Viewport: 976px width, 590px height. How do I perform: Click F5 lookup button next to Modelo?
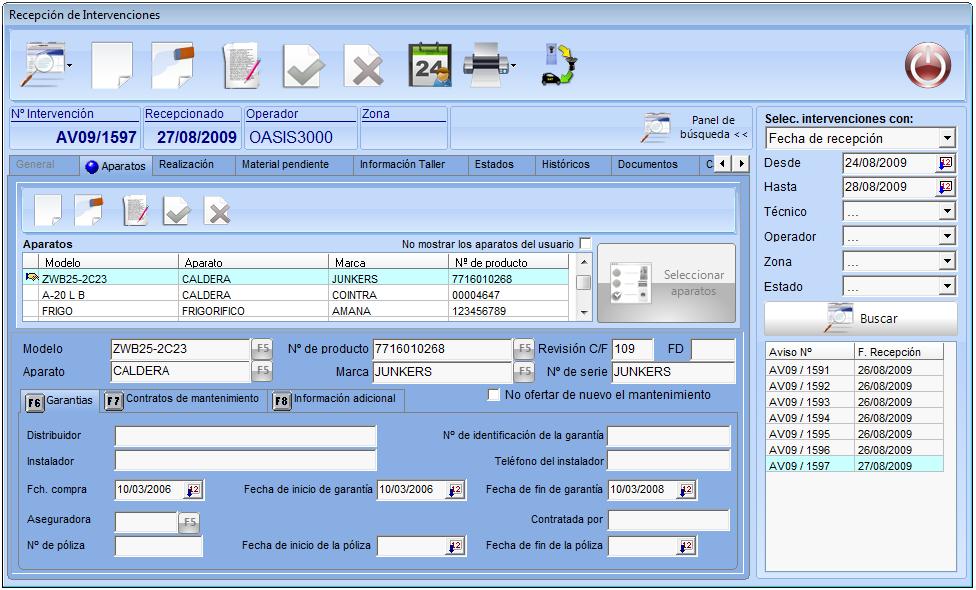pos(263,349)
